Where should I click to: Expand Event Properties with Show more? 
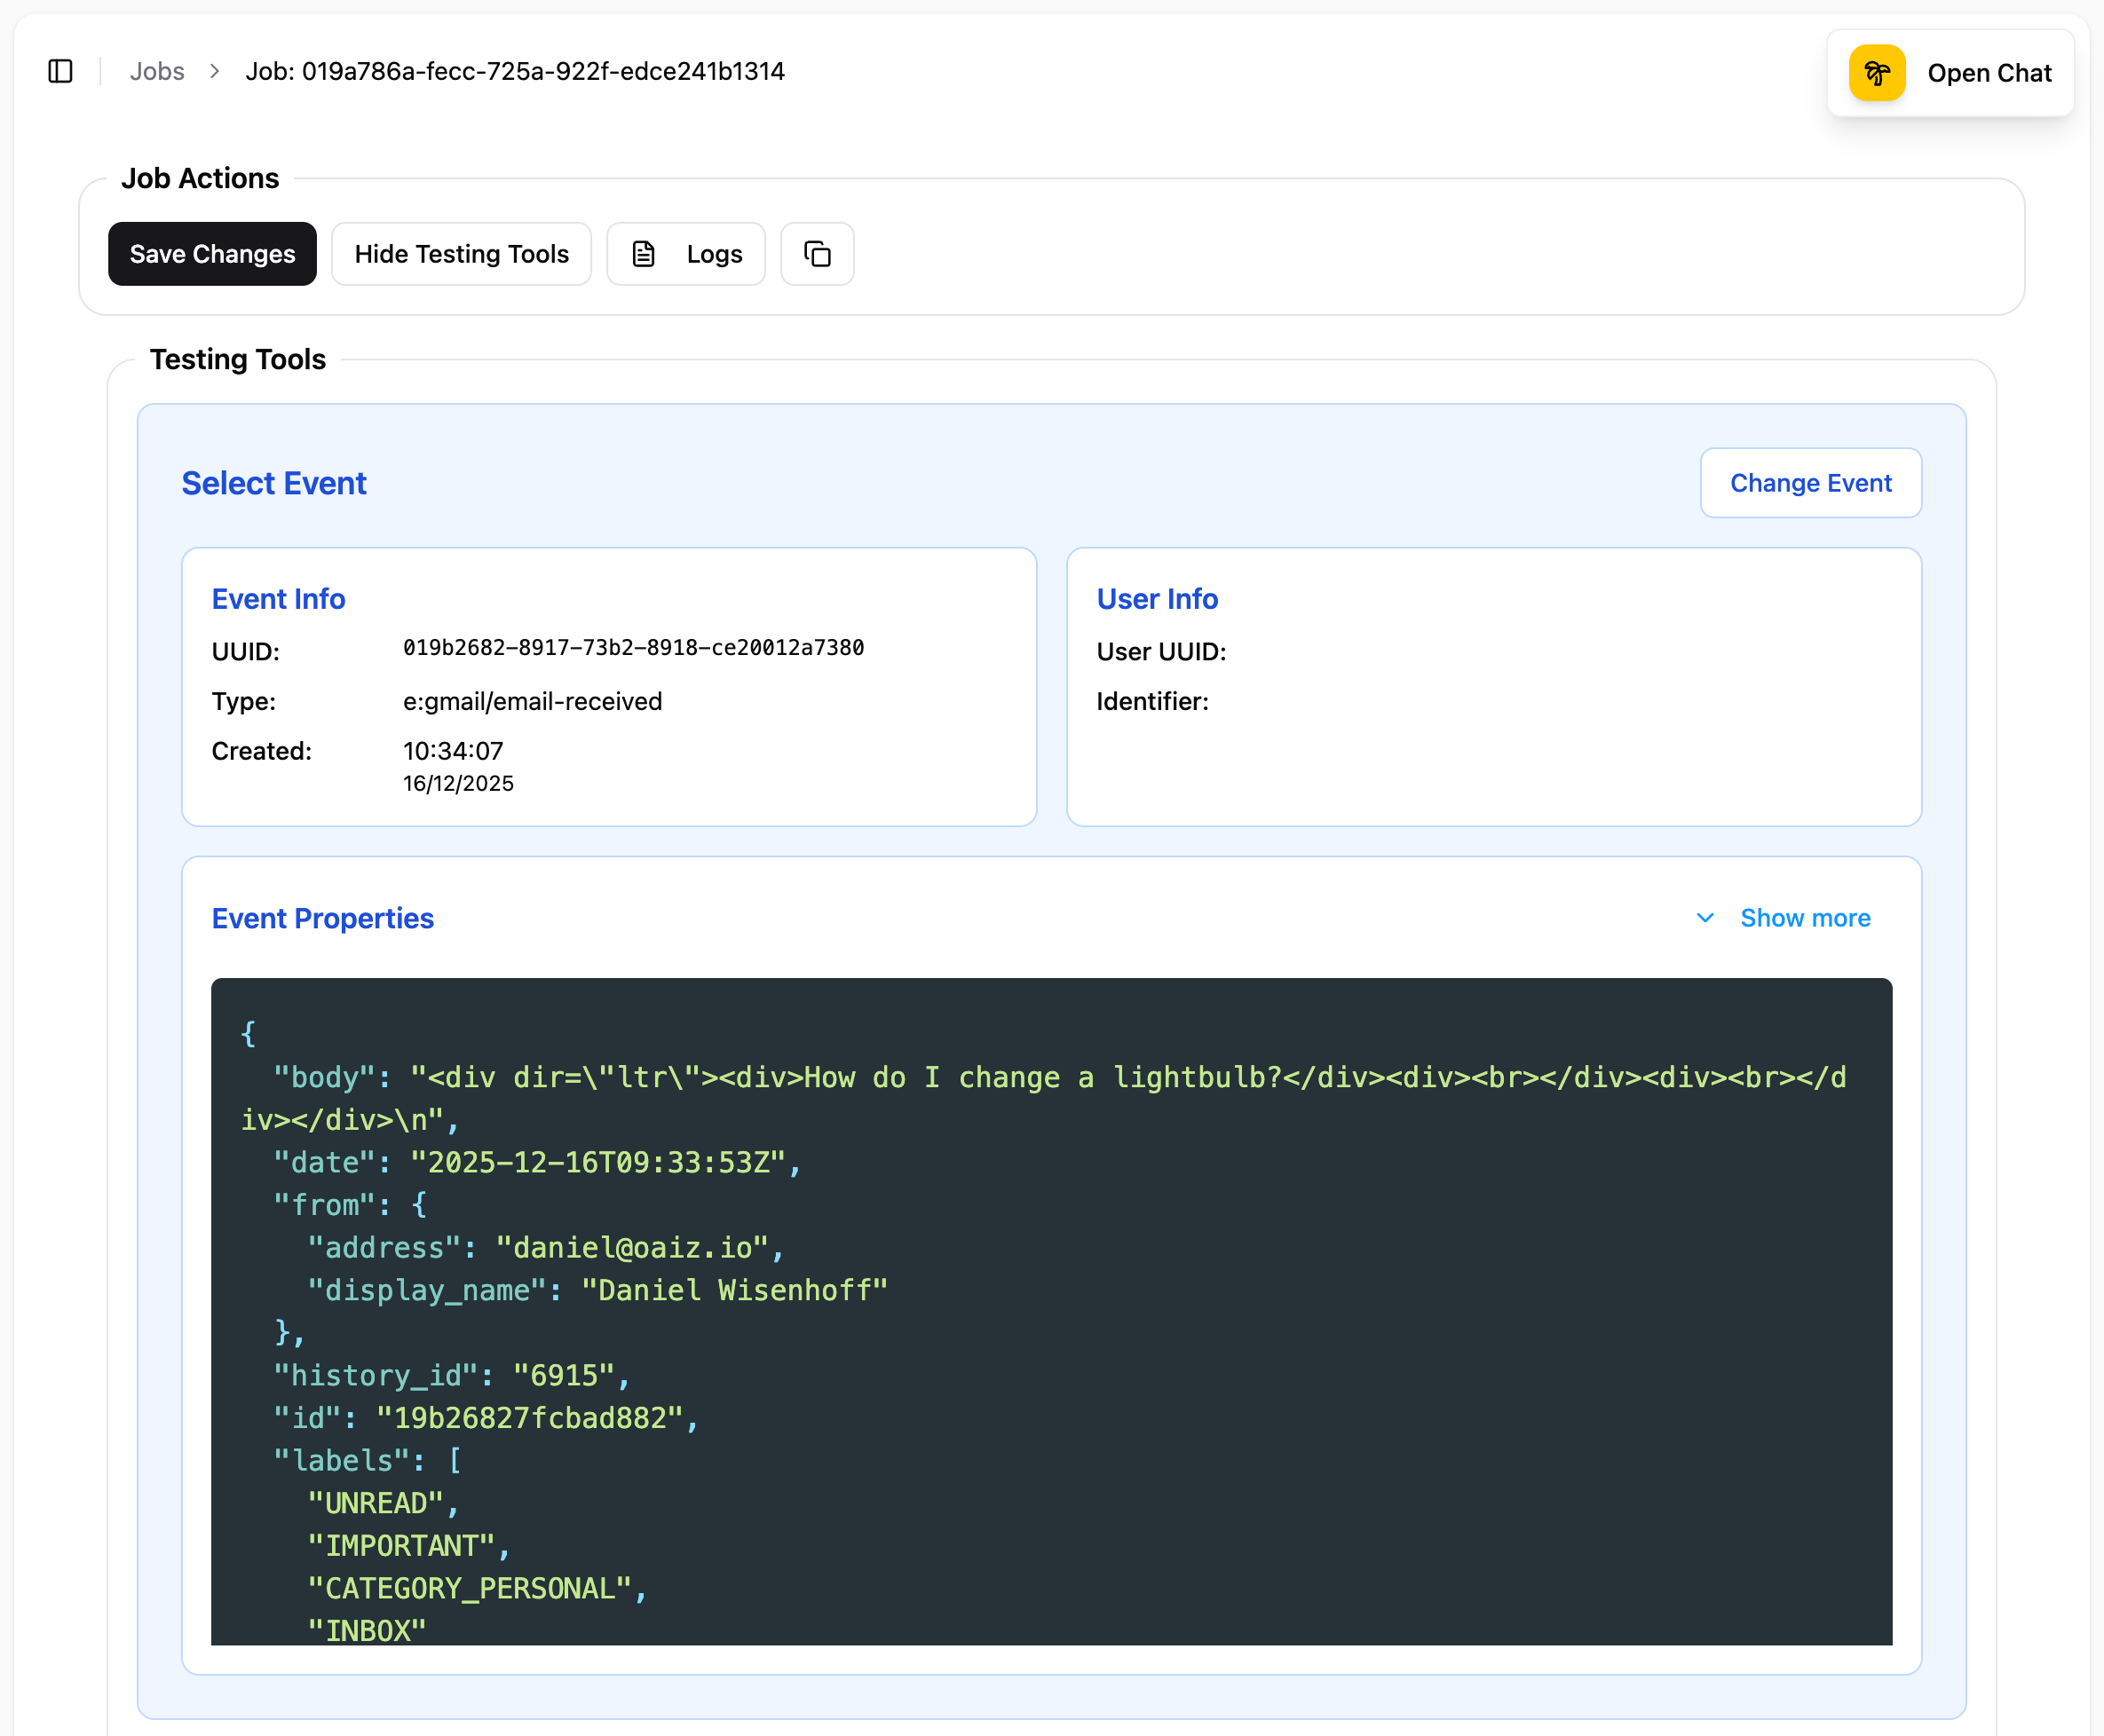[1805, 918]
